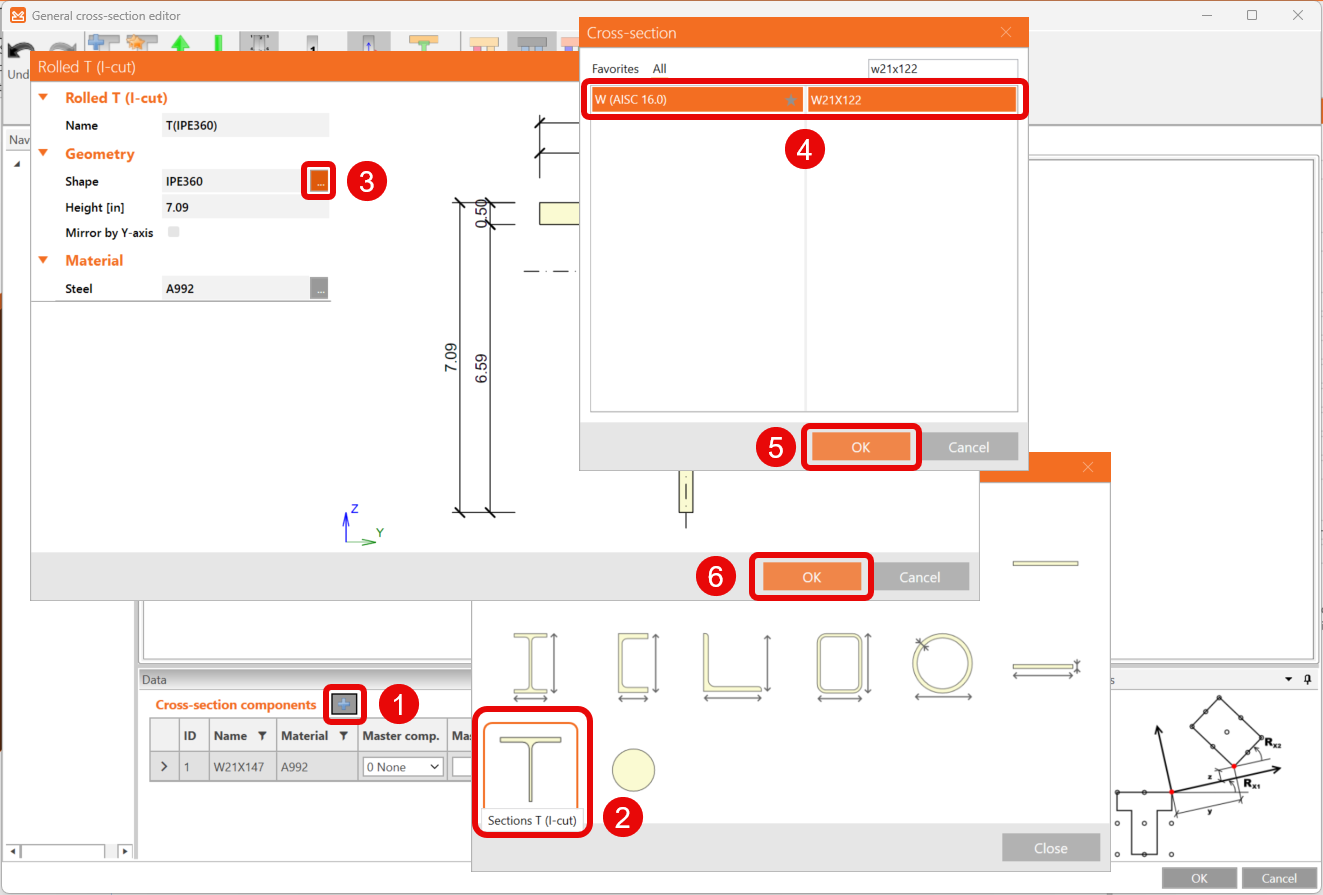Open the Master comp. dropdown showing 0 None
Viewport: 1323px width, 895px height.
coord(403,767)
